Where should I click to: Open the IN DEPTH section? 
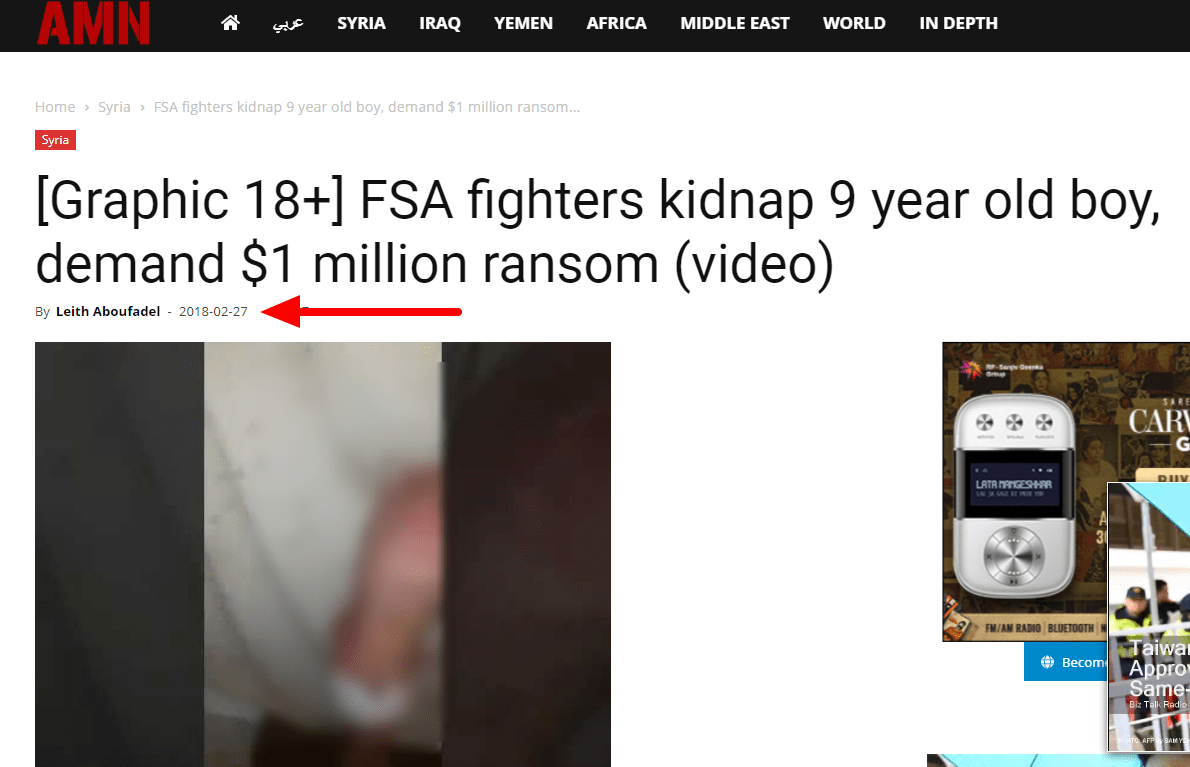[x=958, y=24]
